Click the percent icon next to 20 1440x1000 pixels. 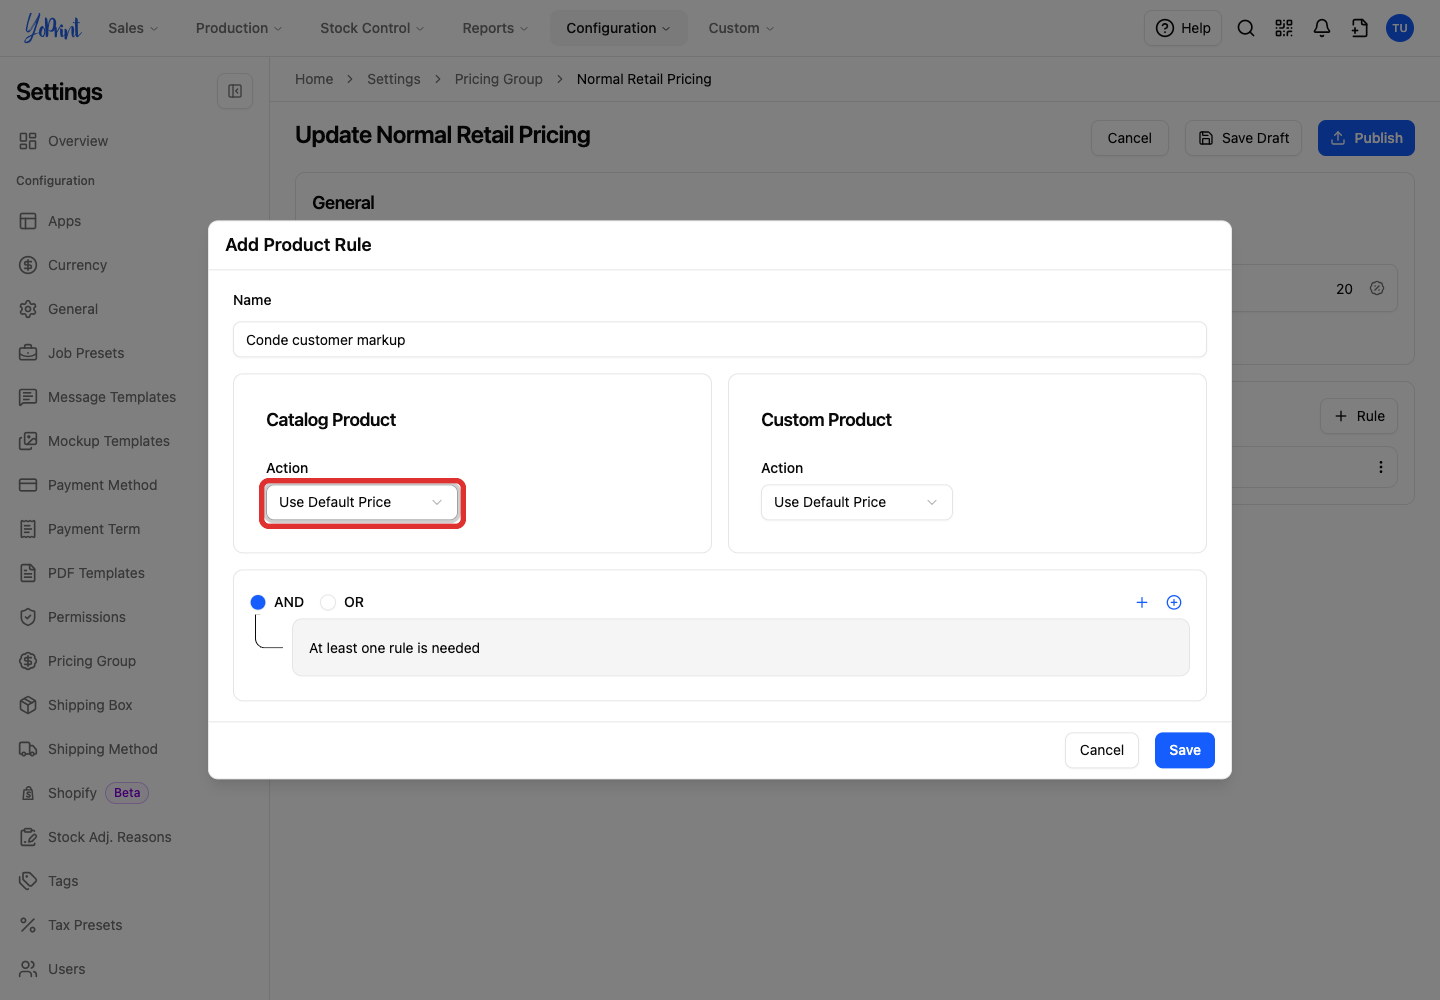point(1377,288)
